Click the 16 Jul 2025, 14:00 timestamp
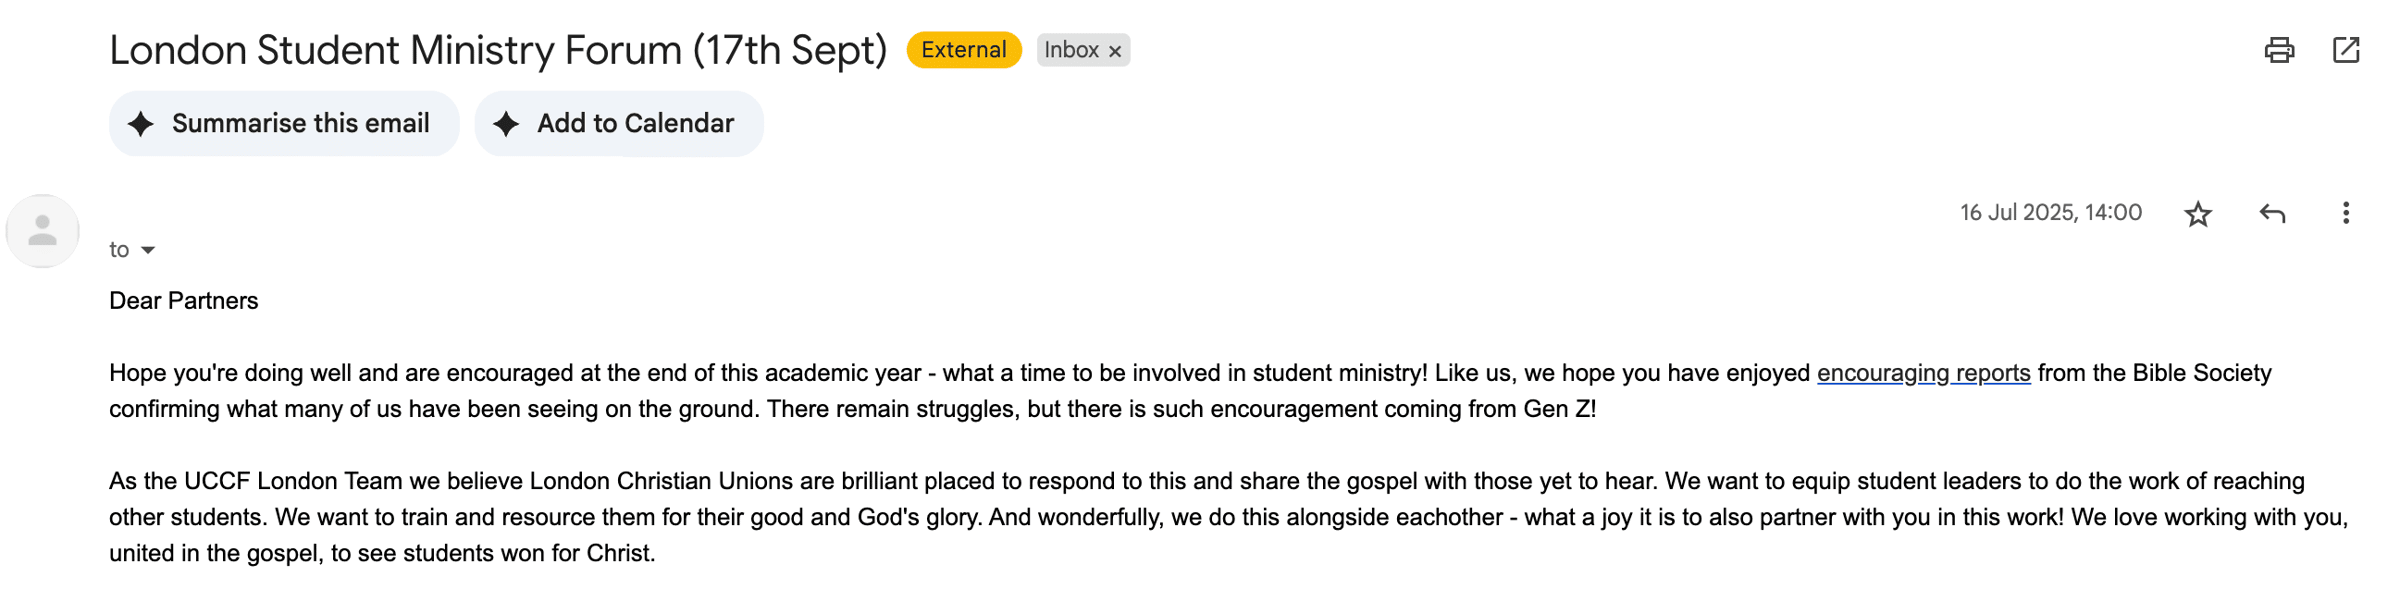This screenshot has width=2400, height=601. pos(2050,213)
